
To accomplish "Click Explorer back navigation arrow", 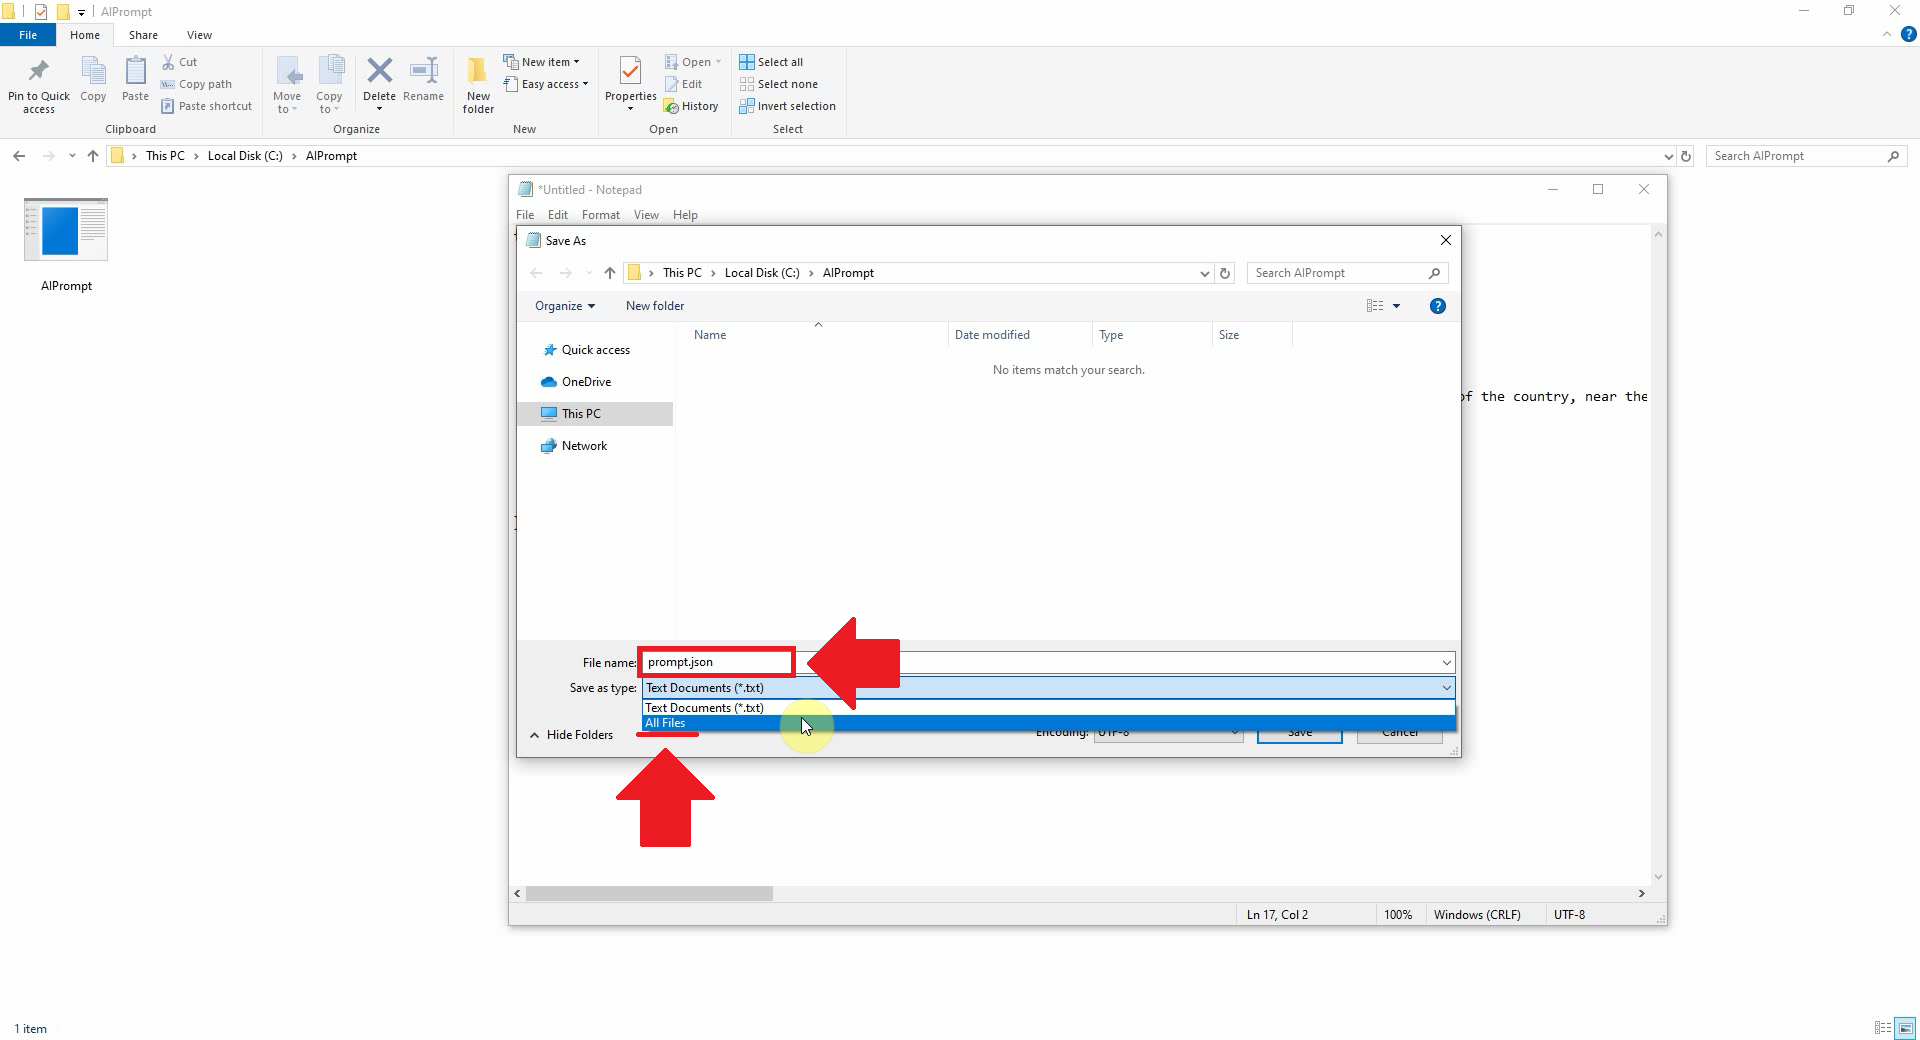I will (x=19, y=156).
